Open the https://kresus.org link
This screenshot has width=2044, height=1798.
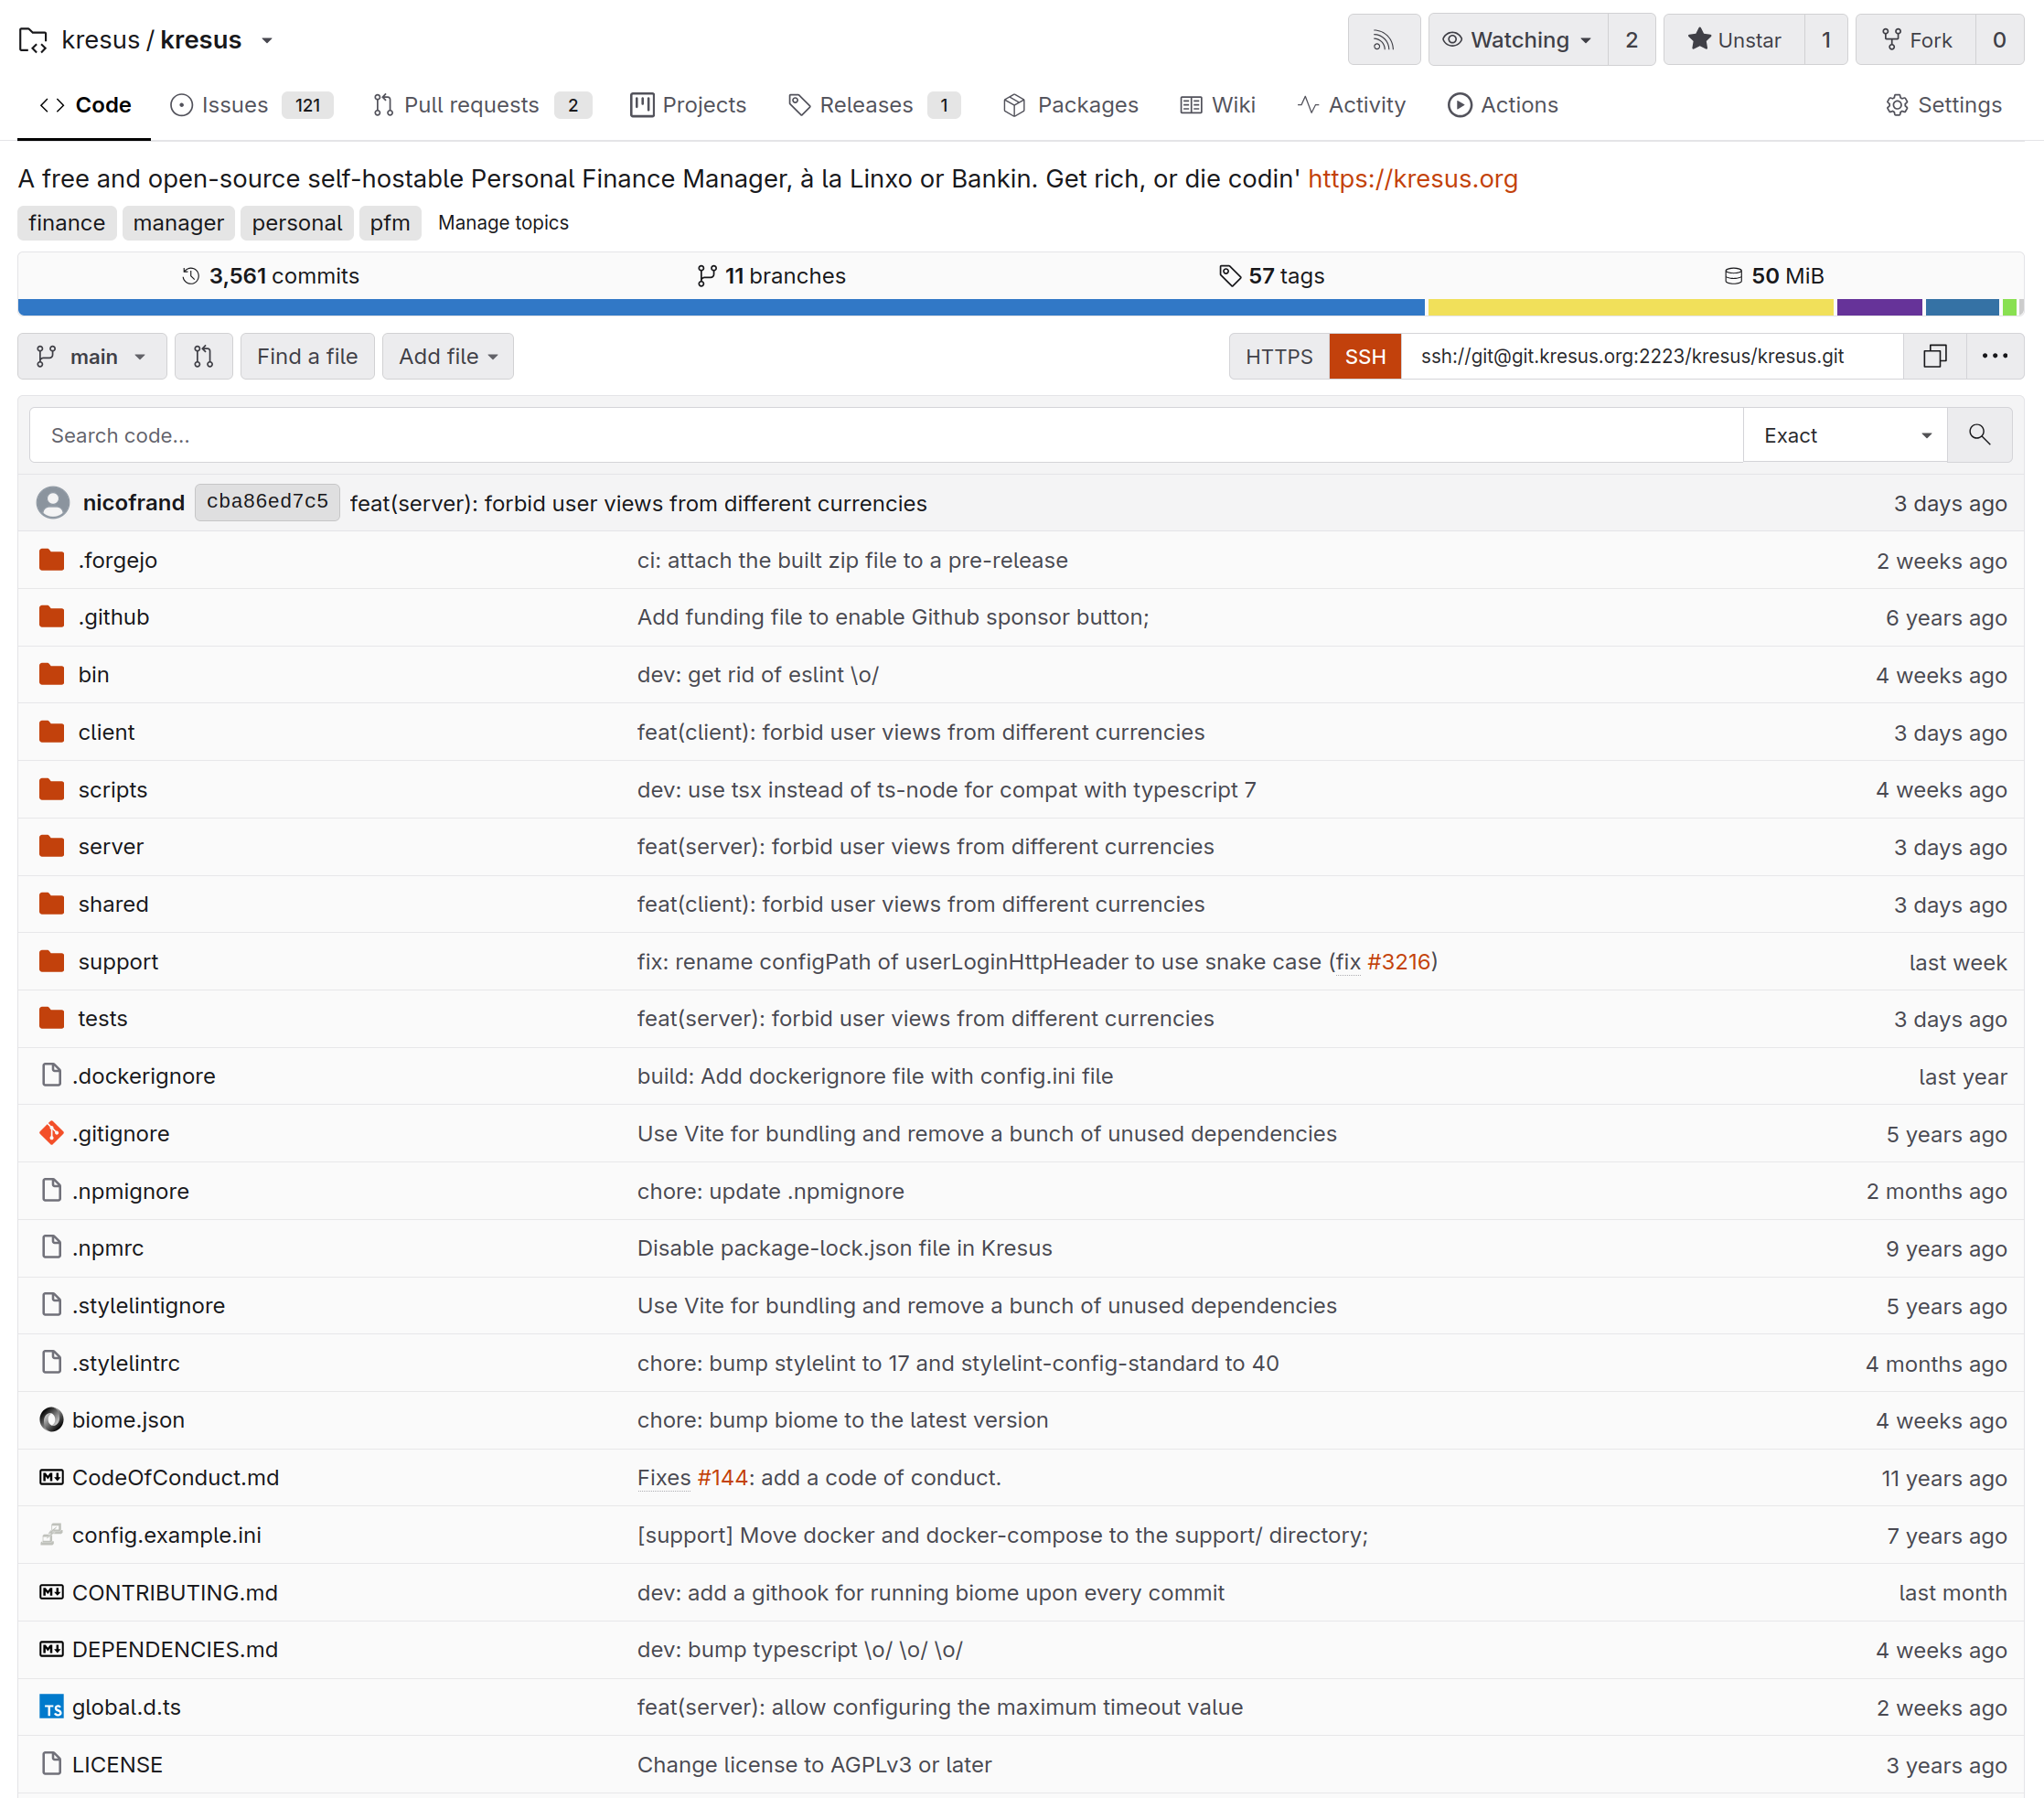tap(1412, 179)
